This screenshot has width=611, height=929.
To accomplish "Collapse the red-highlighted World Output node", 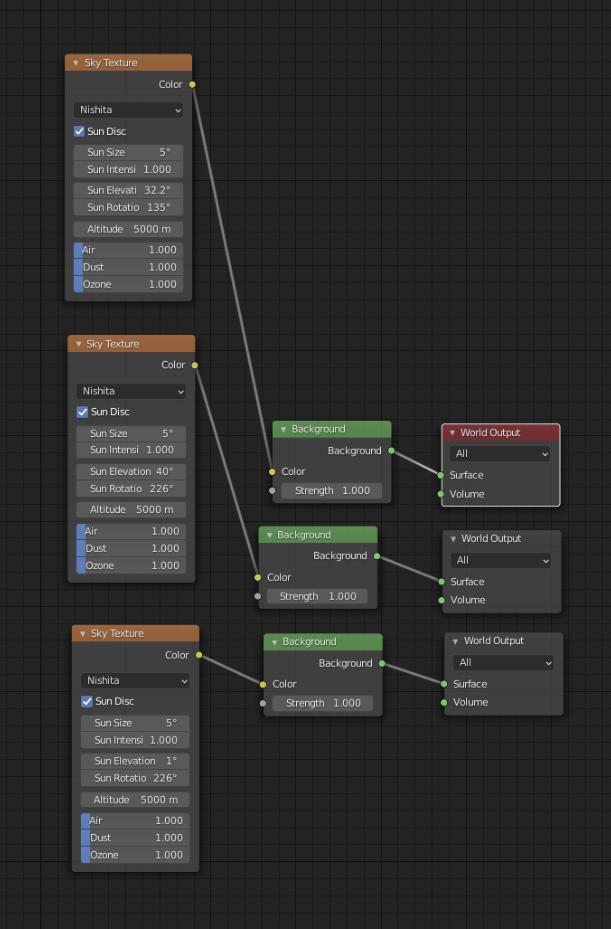I will click(452, 433).
